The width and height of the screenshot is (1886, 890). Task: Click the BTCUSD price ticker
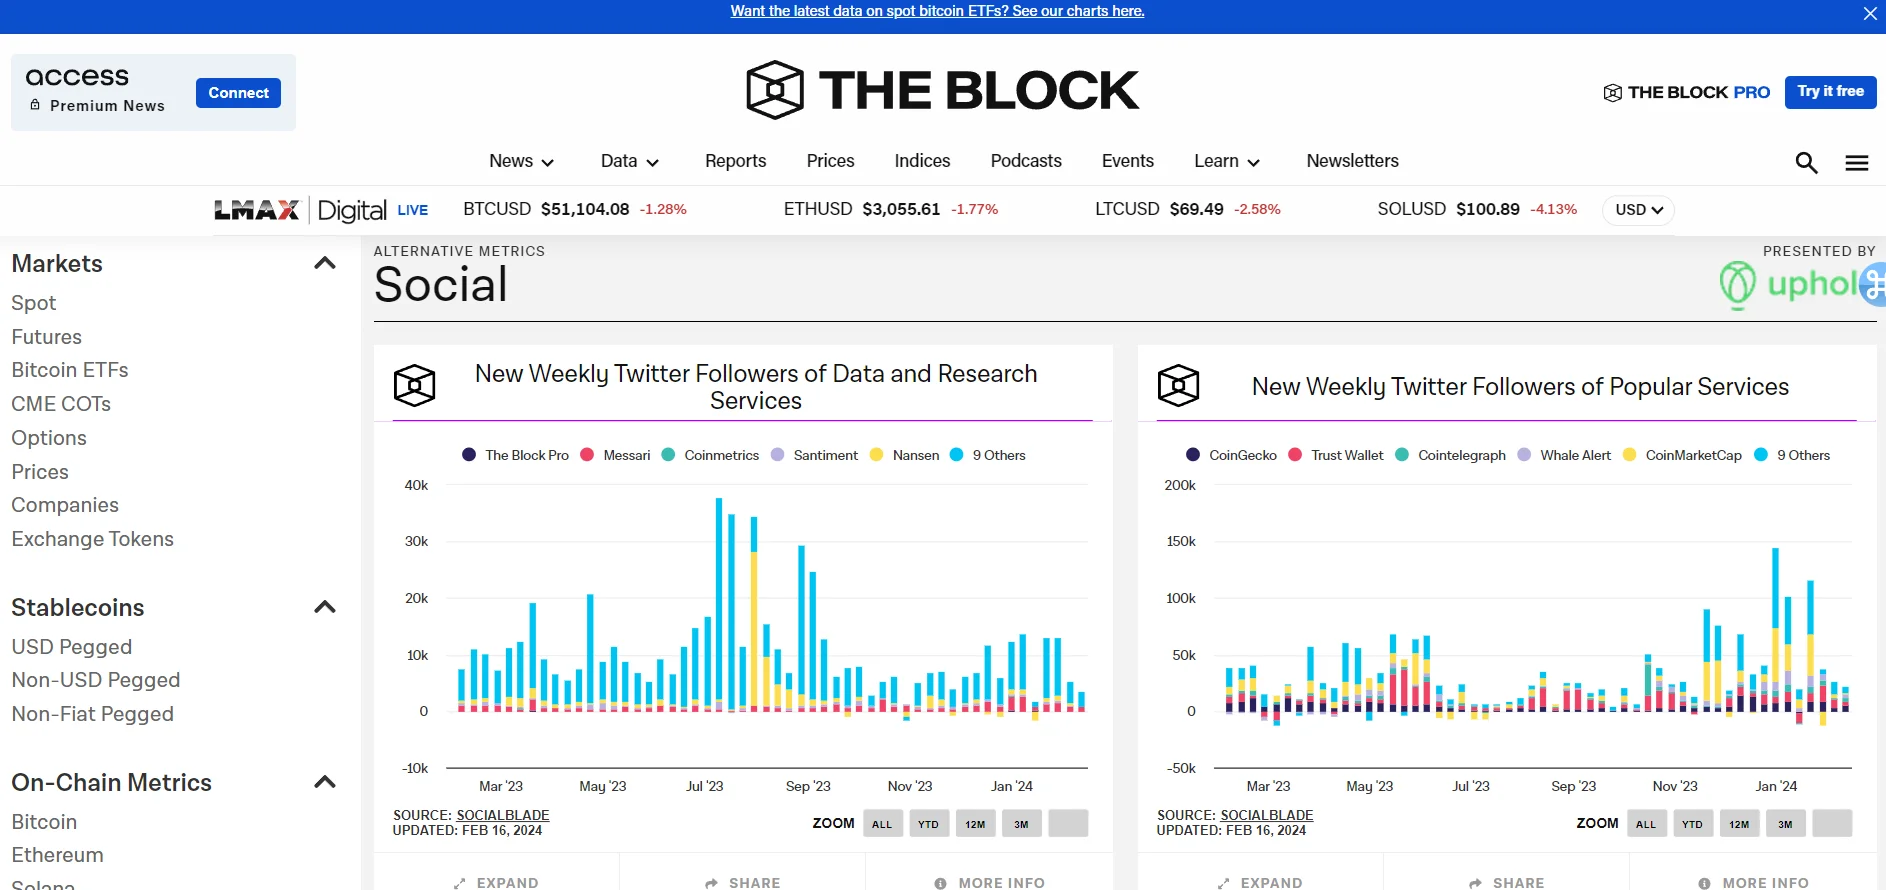tap(575, 209)
